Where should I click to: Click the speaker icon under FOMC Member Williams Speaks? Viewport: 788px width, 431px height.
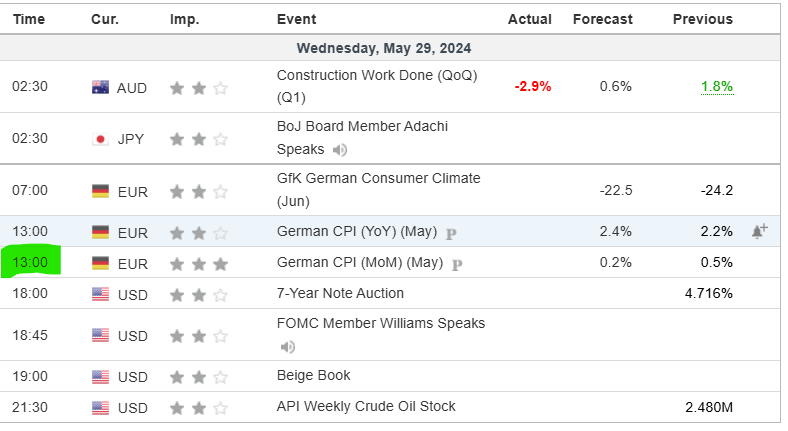(x=288, y=347)
